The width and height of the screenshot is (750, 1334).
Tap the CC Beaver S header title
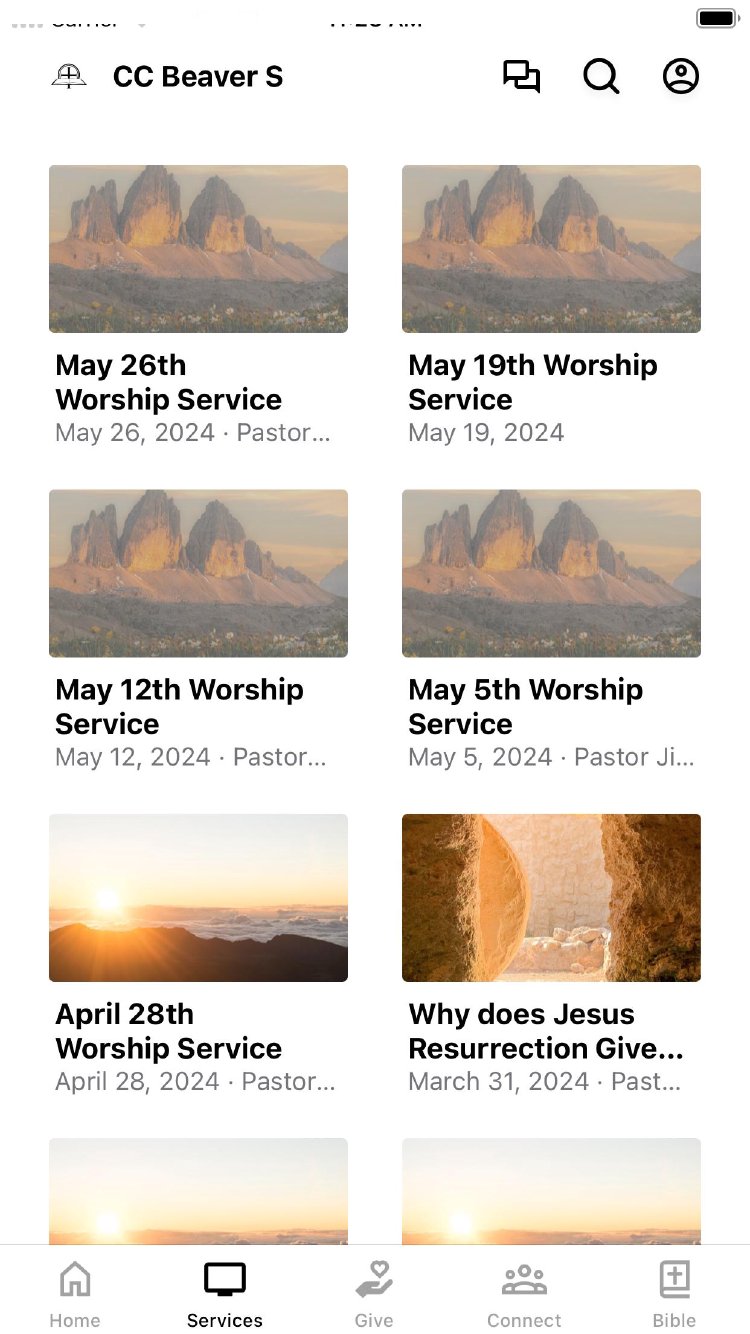click(x=198, y=77)
